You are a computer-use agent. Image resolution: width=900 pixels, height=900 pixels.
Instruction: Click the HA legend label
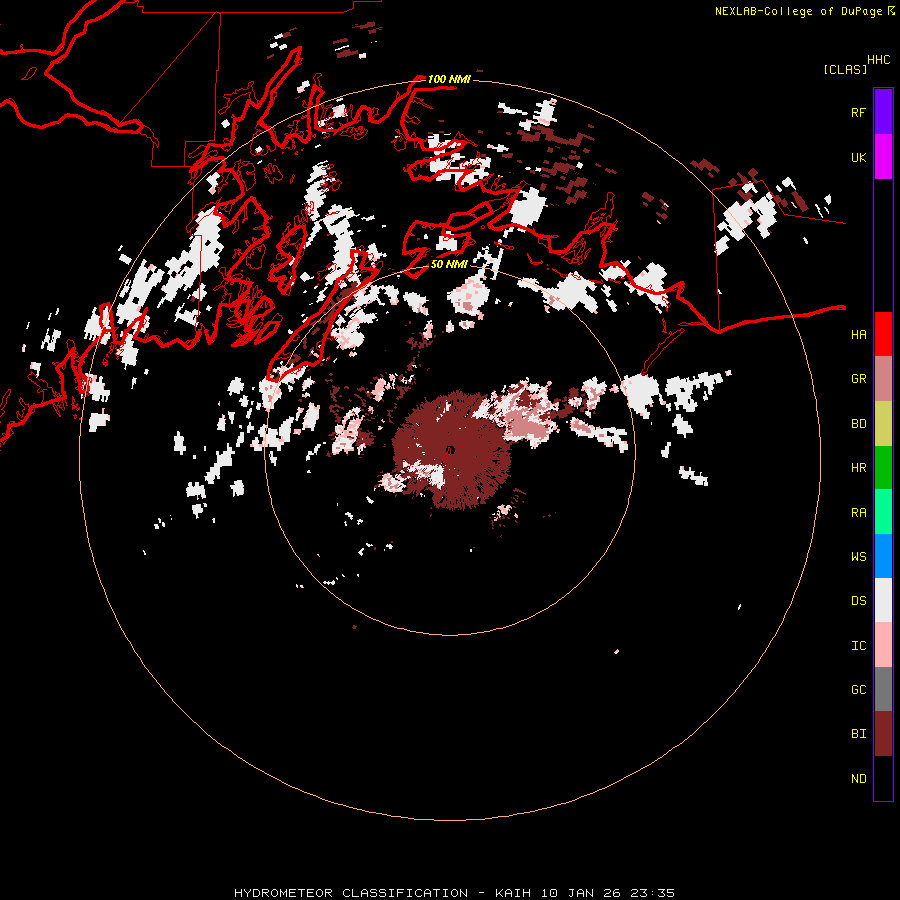(x=858, y=335)
